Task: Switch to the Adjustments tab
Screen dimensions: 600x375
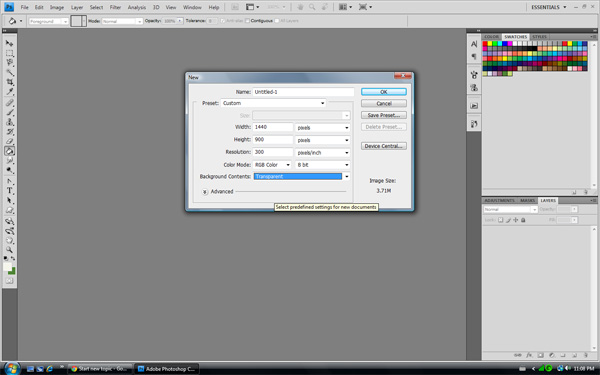Action: pos(499,201)
